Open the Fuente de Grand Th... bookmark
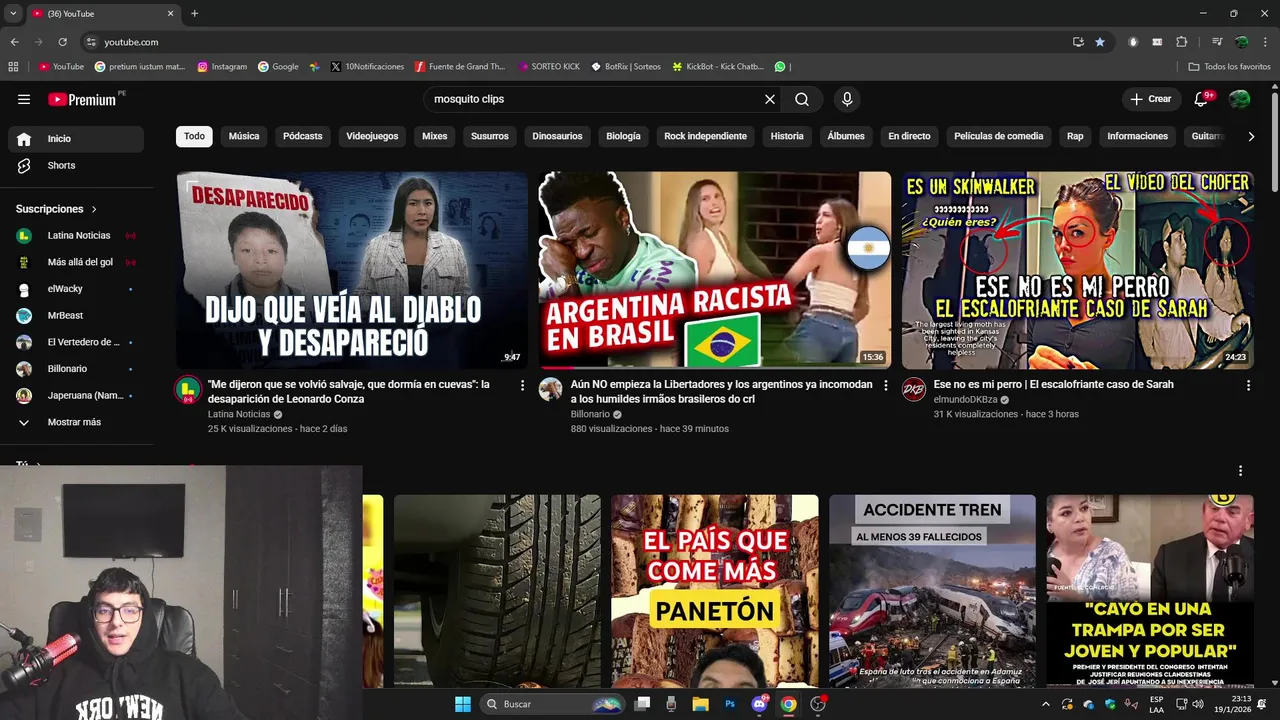This screenshot has height=720, width=1280. click(460, 67)
